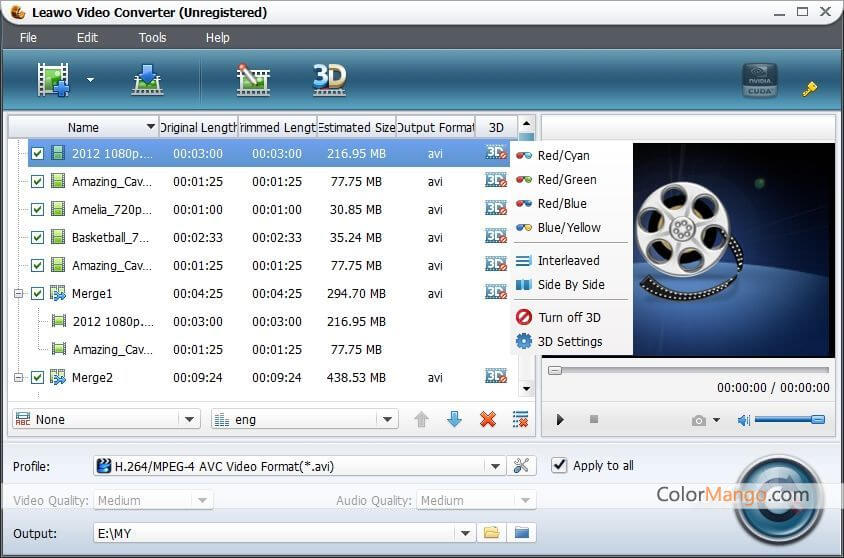The image size is (844, 558).
Task: Open the Tools menu
Action: point(152,38)
